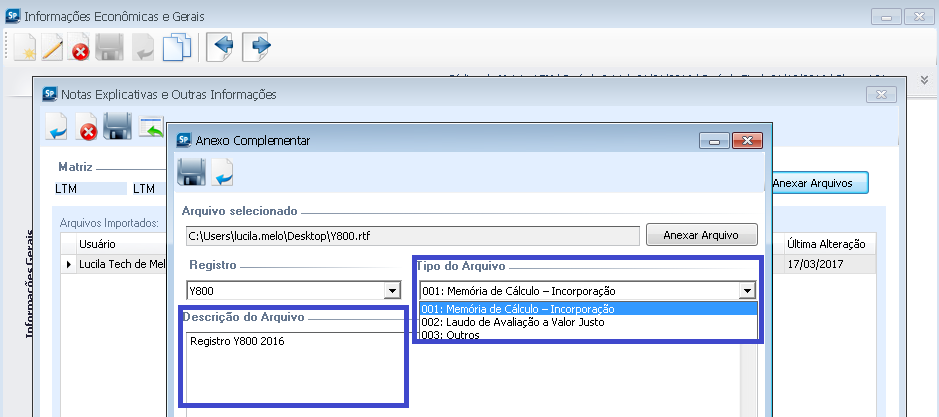Click the greyed undo arrow in main toolbar

(143, 47)
